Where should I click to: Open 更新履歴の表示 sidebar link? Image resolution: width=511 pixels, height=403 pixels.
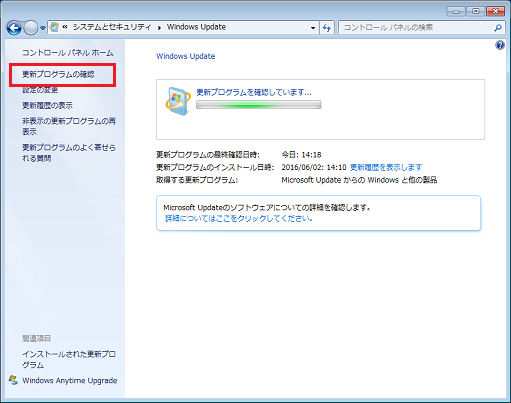point(47,105)
